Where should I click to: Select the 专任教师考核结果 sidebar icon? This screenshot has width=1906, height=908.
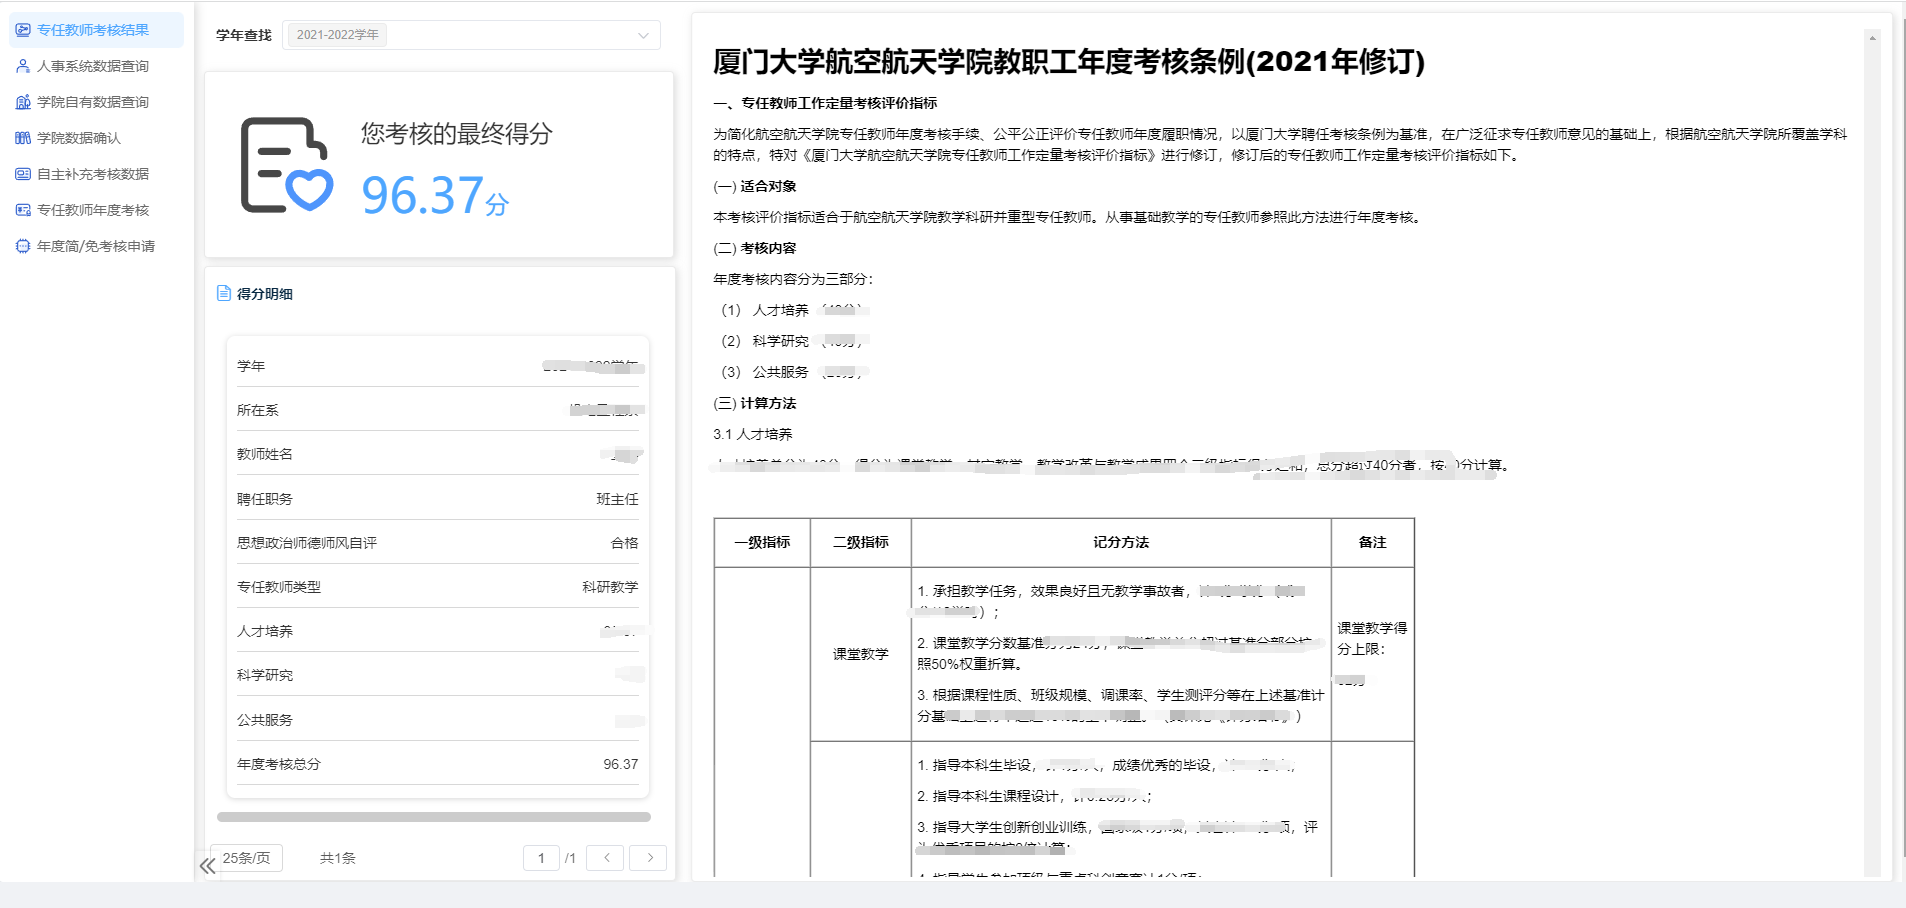pos(23,30)
